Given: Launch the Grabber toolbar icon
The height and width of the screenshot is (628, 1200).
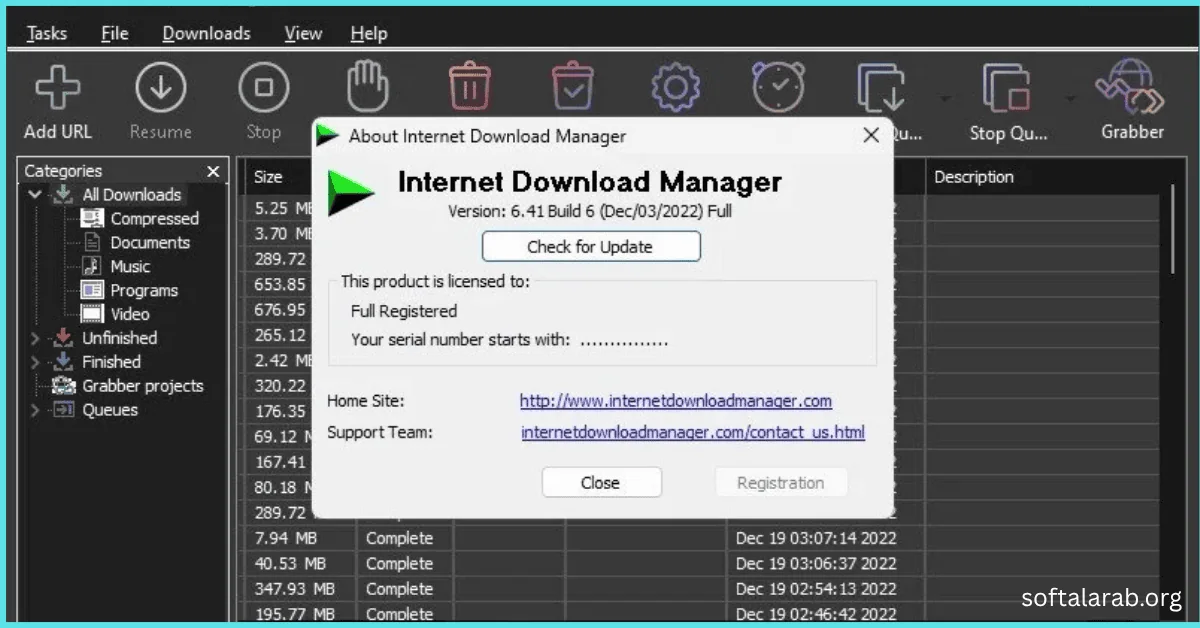Looking at the screenshot, I should [1131, 88].
